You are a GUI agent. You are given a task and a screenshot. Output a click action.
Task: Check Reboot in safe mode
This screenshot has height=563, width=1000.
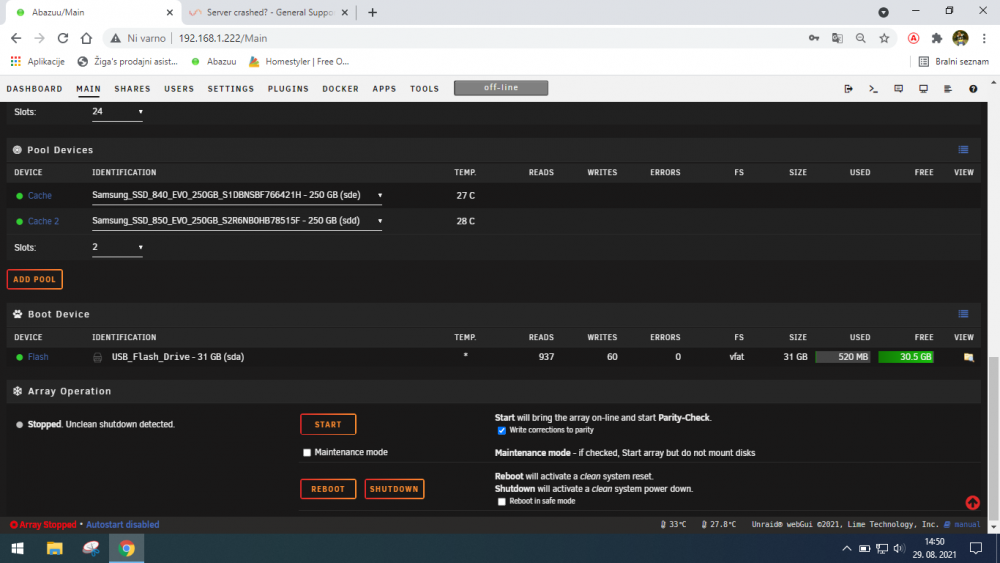(x=501, y=502)
